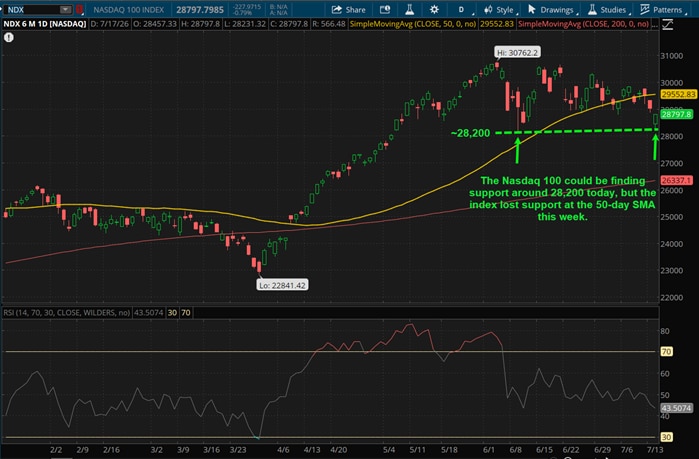Click the RSI value 43.5074 in header
The height and width of the screenshot is (459, 699).
point(148,312)
